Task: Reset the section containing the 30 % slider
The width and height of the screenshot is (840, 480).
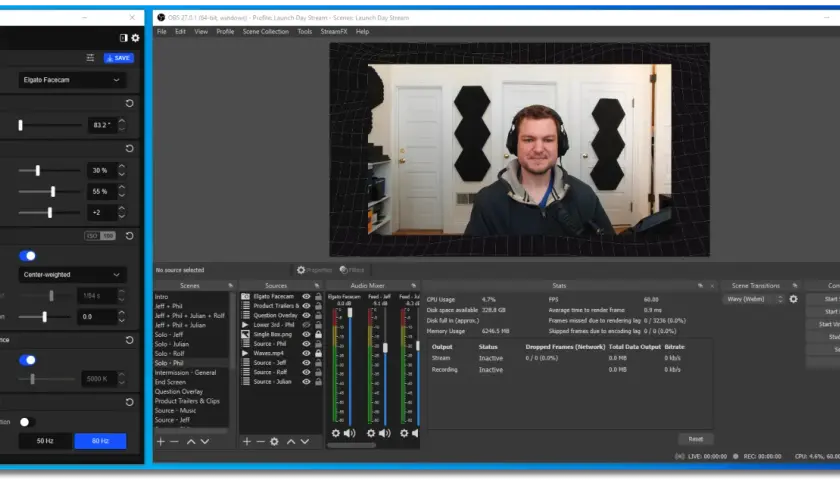Action: pos(129,148)
